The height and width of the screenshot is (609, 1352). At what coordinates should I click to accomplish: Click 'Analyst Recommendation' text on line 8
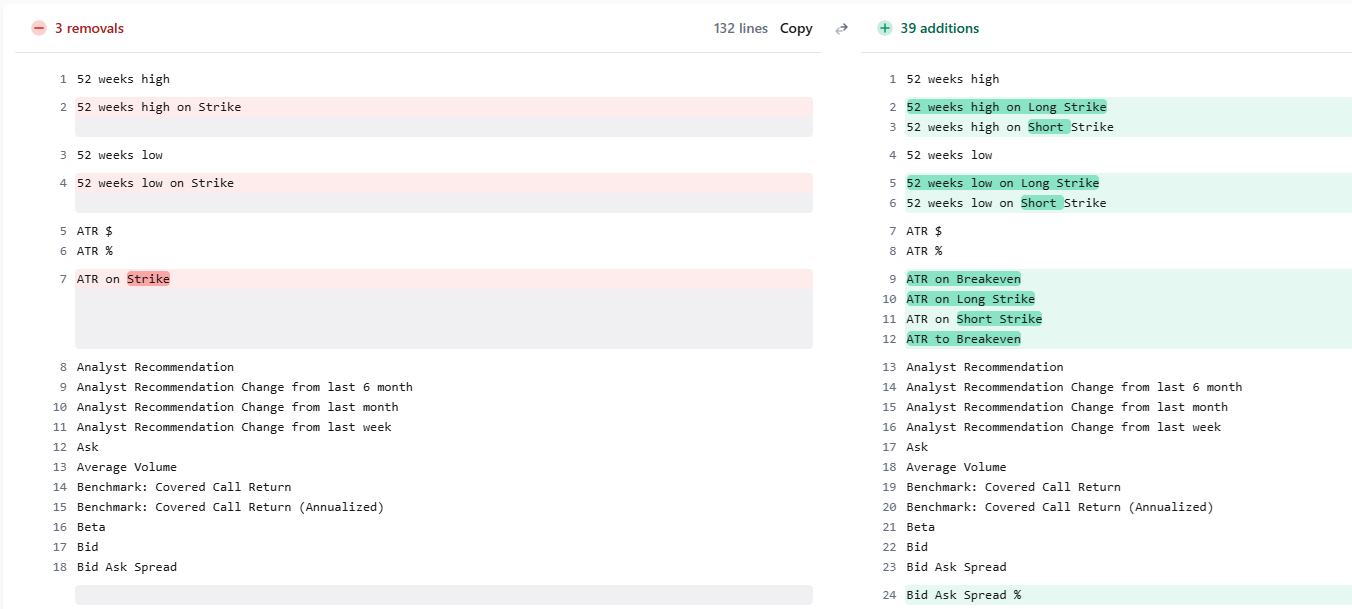pyautogui.click(x=155, y=367)
